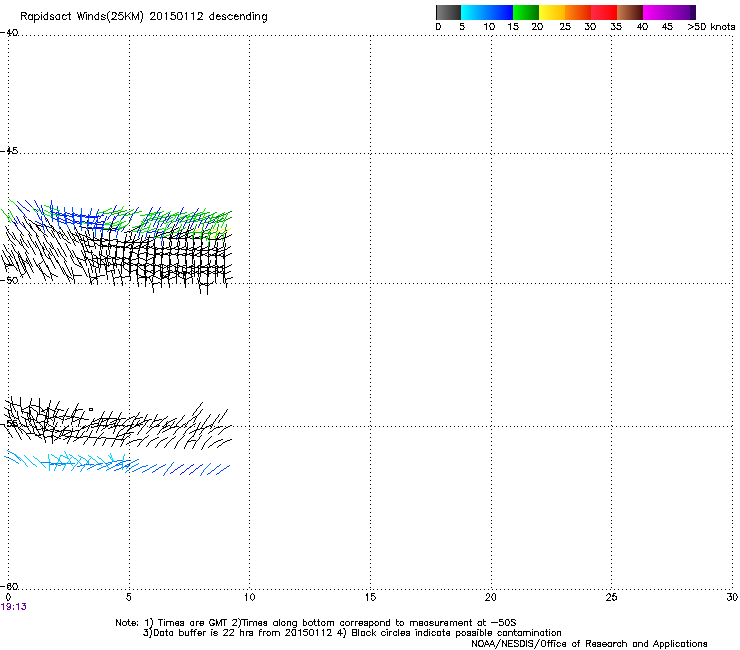Click the '-40' latitude axis label
The width and height of the screenshot is (740, 650).
tap(9, 33)
